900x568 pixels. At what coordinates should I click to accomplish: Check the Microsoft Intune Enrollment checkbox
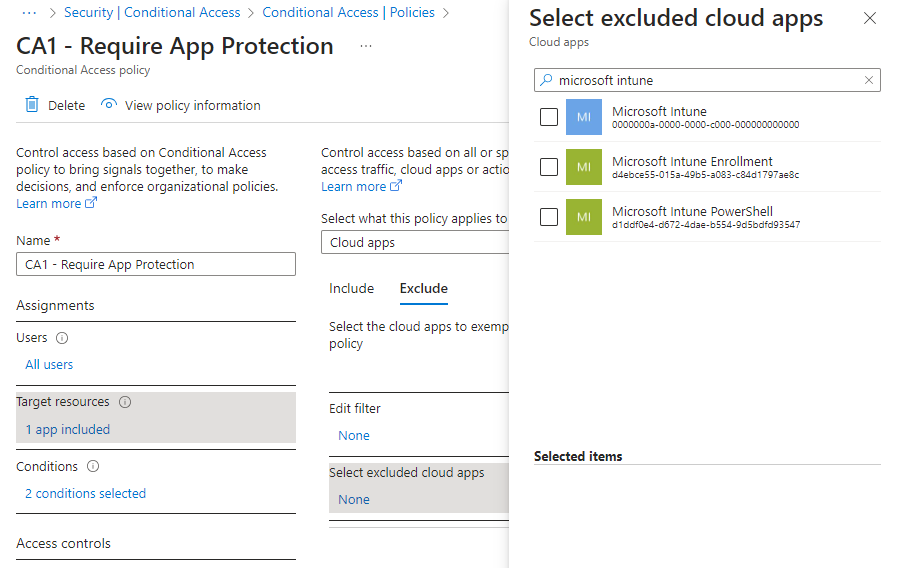point(549,167)
